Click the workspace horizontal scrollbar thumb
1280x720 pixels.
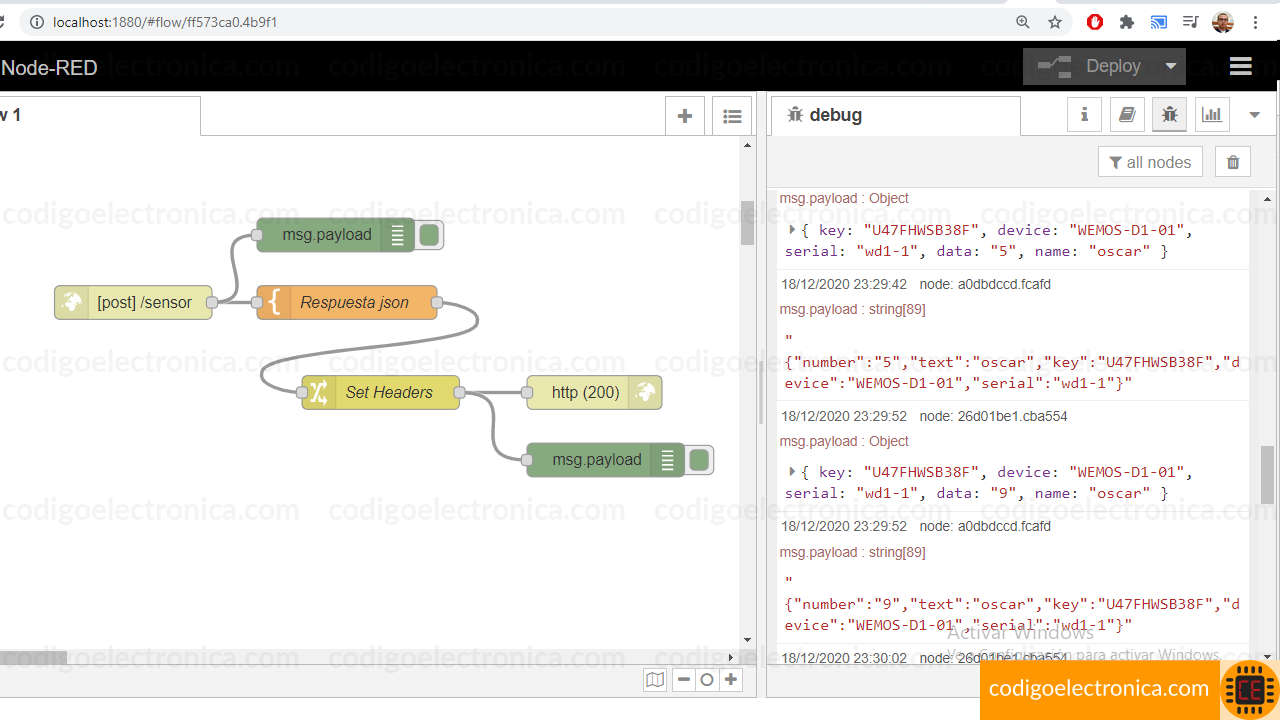click(x=33, y=657)
